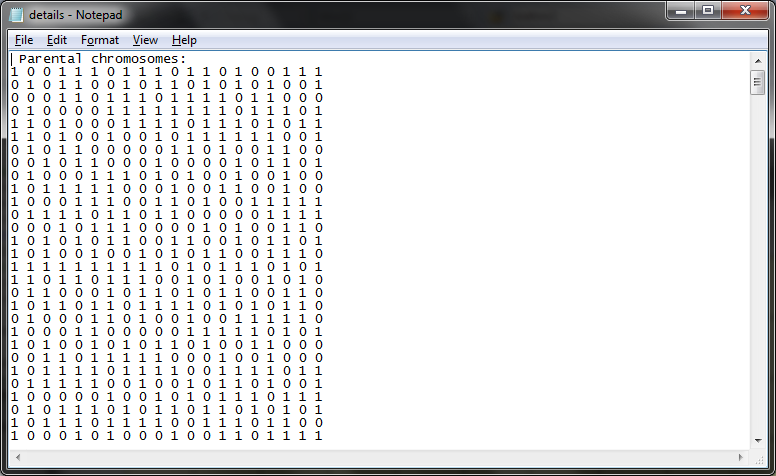Minimize the Notepad window

(x=681, y=10)
